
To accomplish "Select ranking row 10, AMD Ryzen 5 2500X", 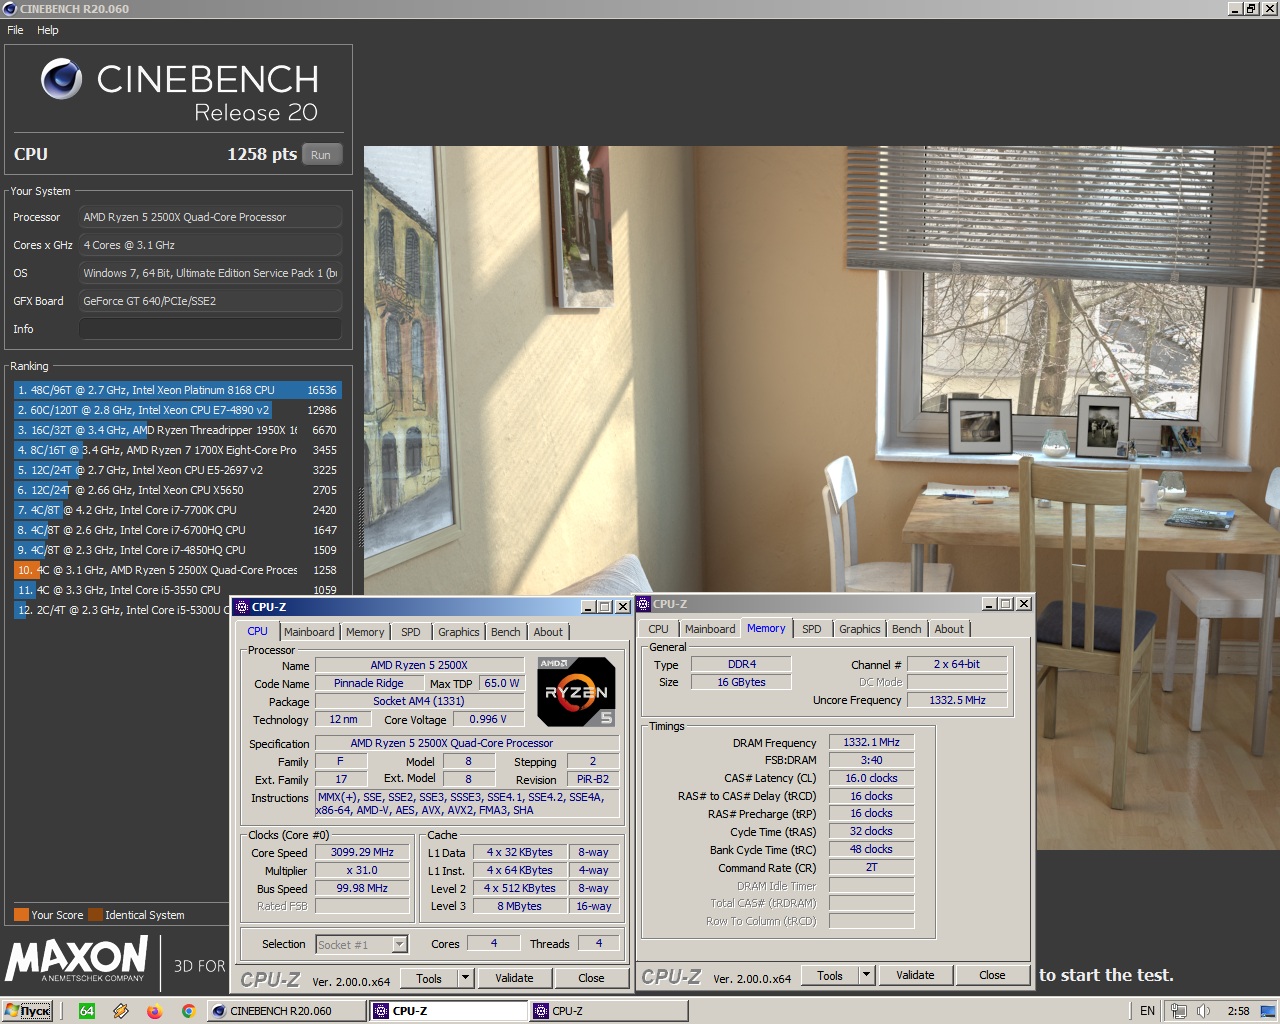I will [x=177, y=570].
